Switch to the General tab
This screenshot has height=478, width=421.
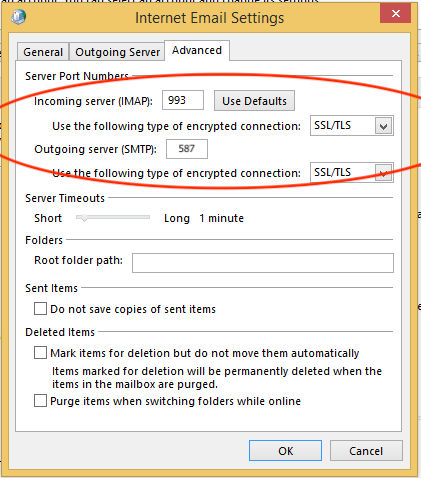click(x=43, y=52)
